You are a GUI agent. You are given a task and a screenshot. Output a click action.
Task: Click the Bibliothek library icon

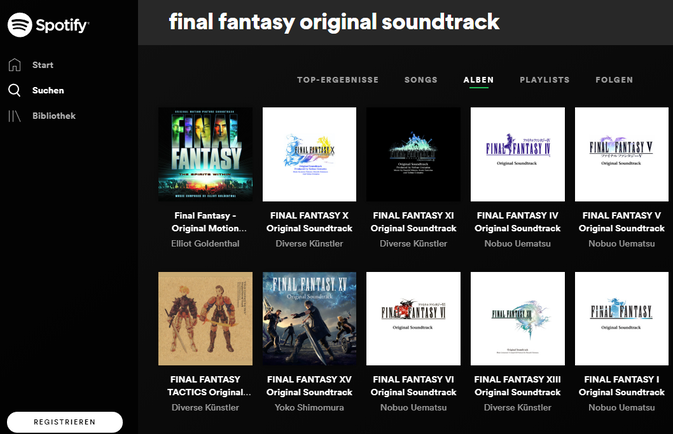(14, 116)
